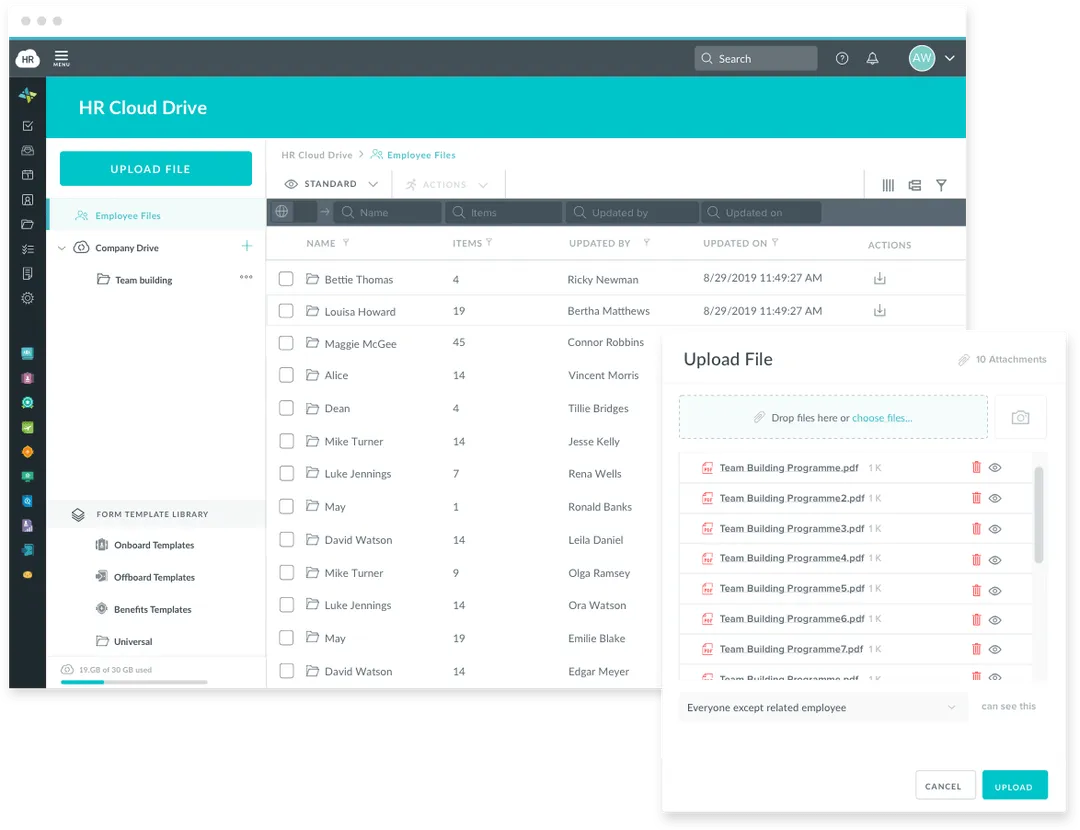This screenshot has width=1080, height=830.
Task: Select the Maggie McGee checkbox
Action: tap(286, 343)
